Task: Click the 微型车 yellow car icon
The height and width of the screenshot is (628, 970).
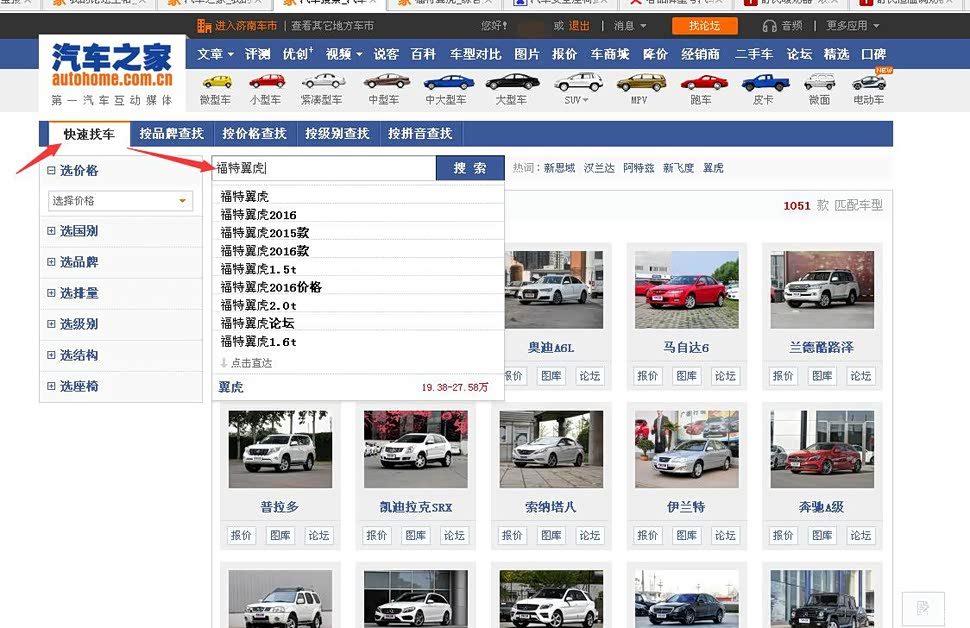Action: [217, 82]
